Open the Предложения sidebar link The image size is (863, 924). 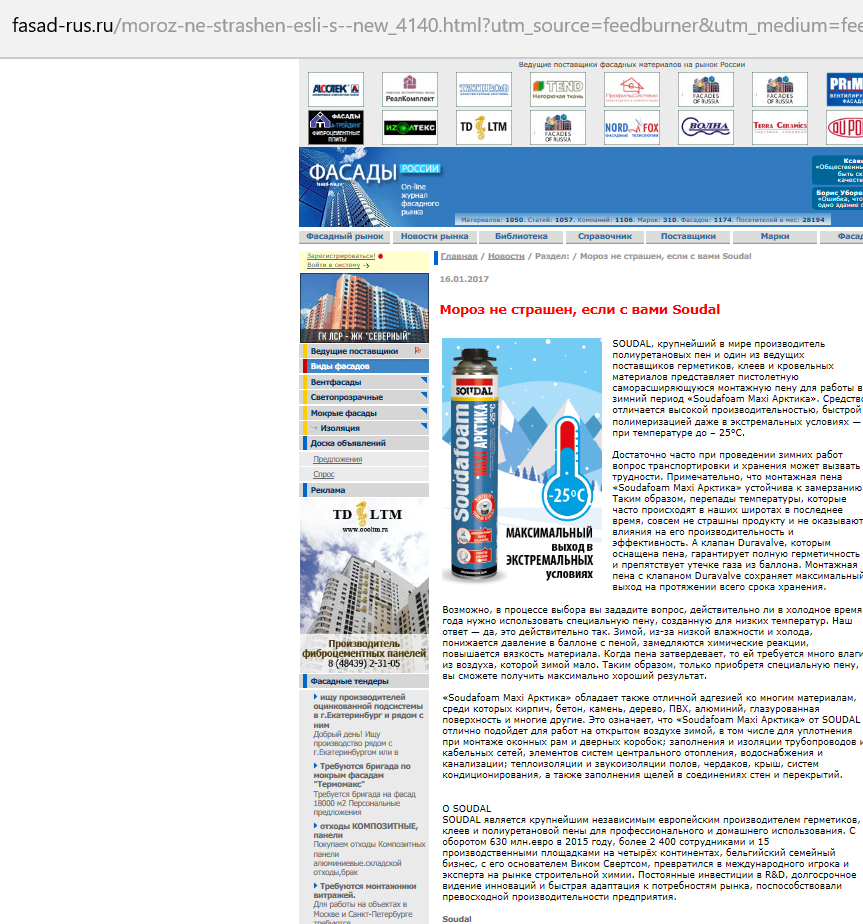pos(338,459)
